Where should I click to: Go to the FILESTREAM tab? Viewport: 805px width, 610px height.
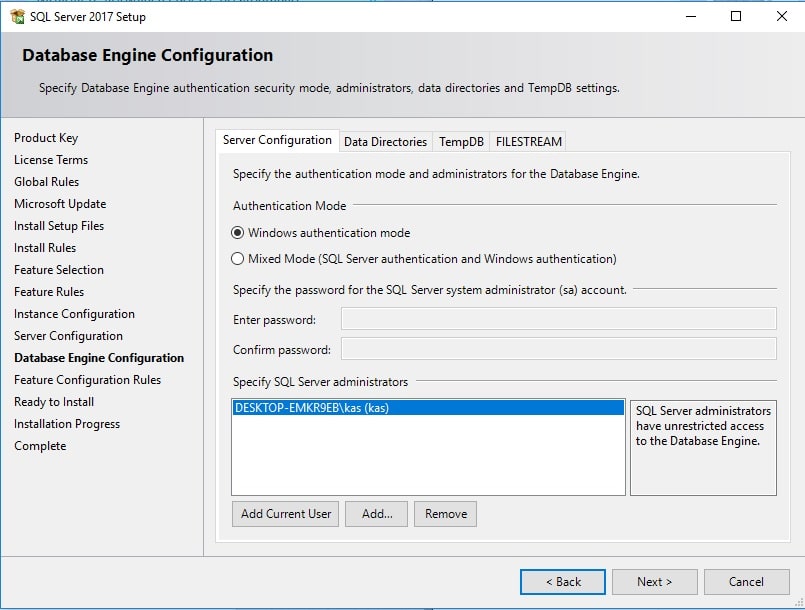[528, 142]
